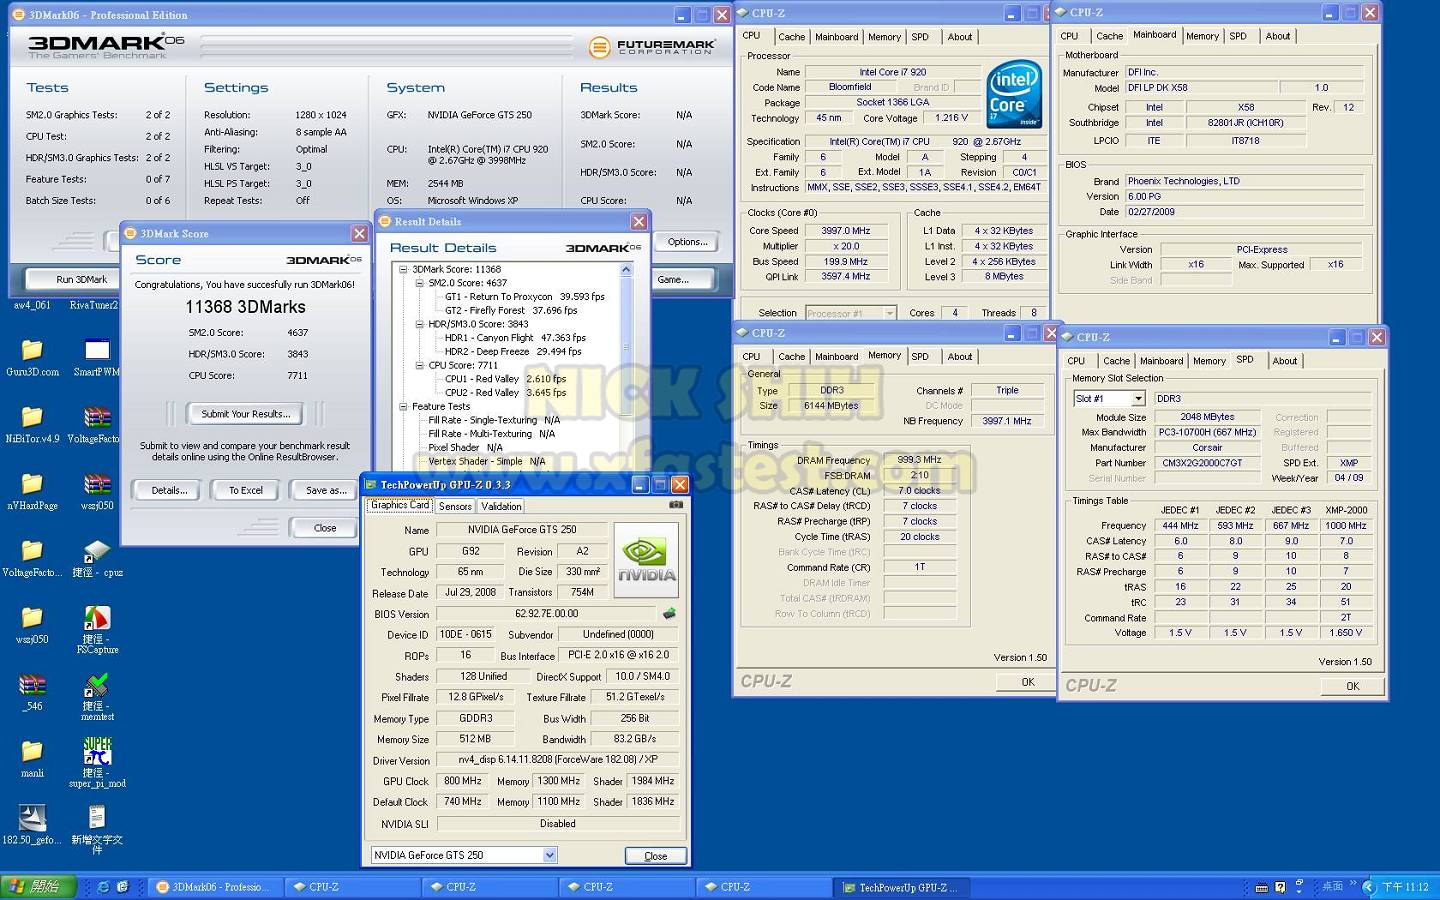Click the Result Details scrollbar up arrow
The height and width of the screenshot is (900, 1440).
coord(627,269)
